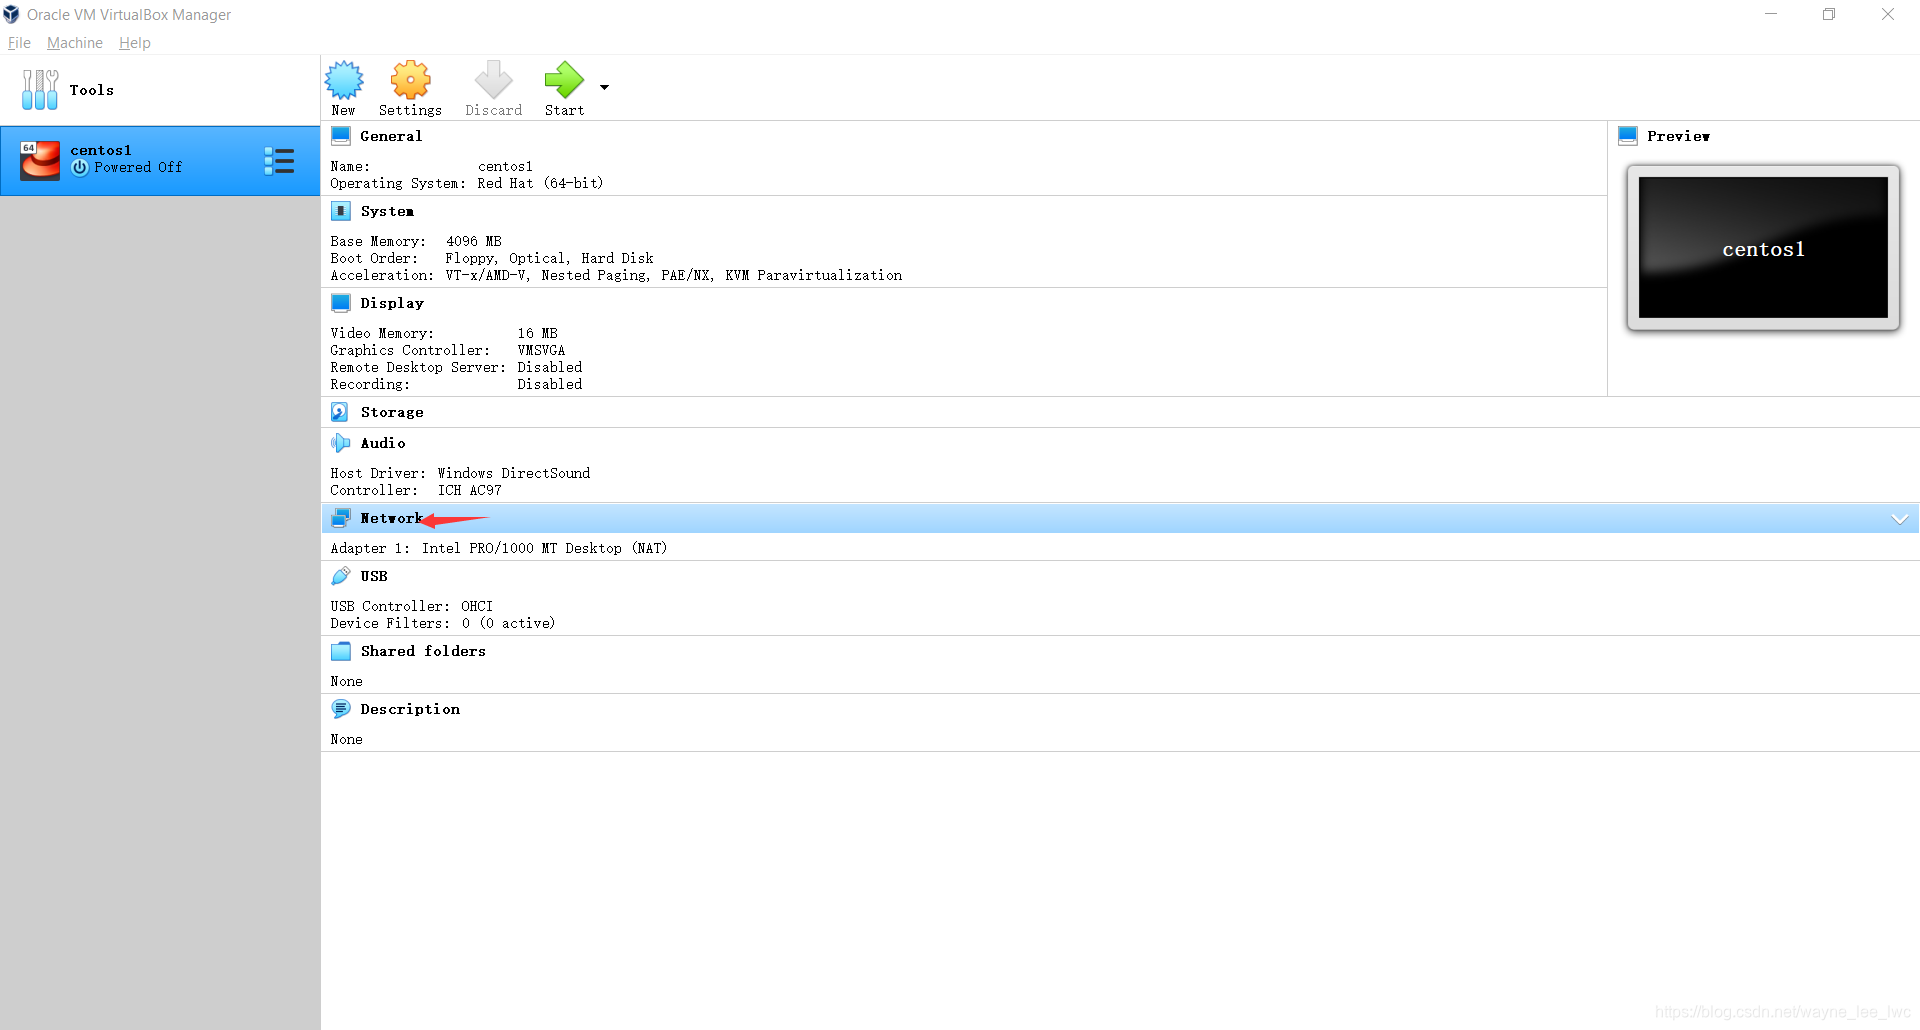Click the New virtual machine icon
Viewport: 1920px width, 1030px height.
click(344, 80)
